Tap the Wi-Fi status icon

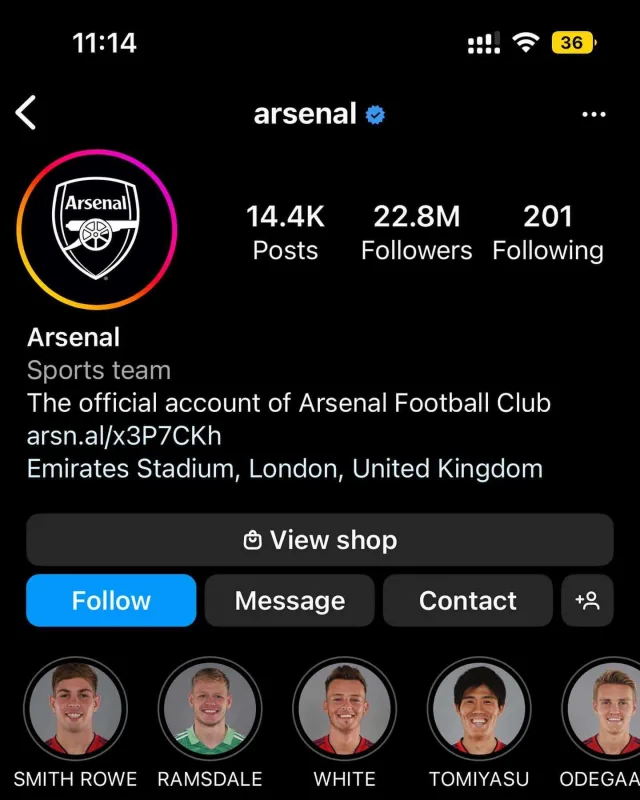(x=525, y=43)
